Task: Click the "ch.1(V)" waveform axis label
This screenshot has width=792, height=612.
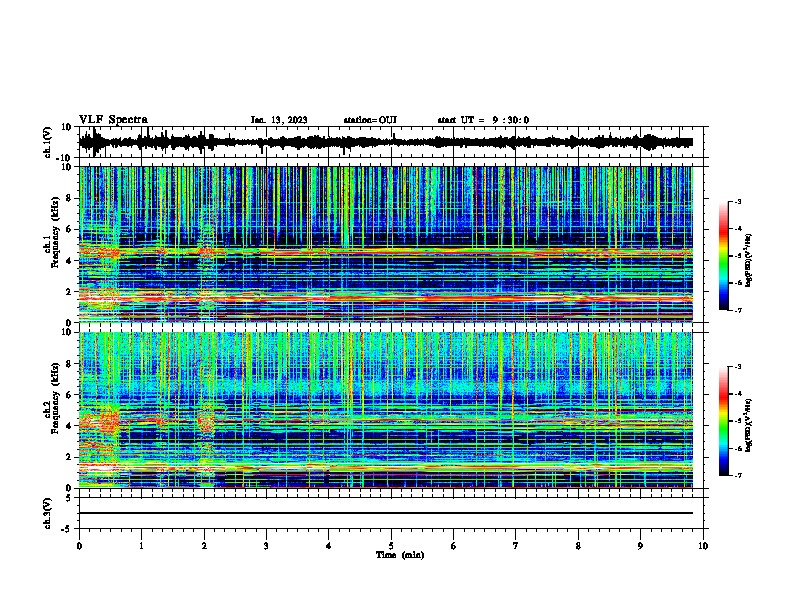Action: pos(48,142)
